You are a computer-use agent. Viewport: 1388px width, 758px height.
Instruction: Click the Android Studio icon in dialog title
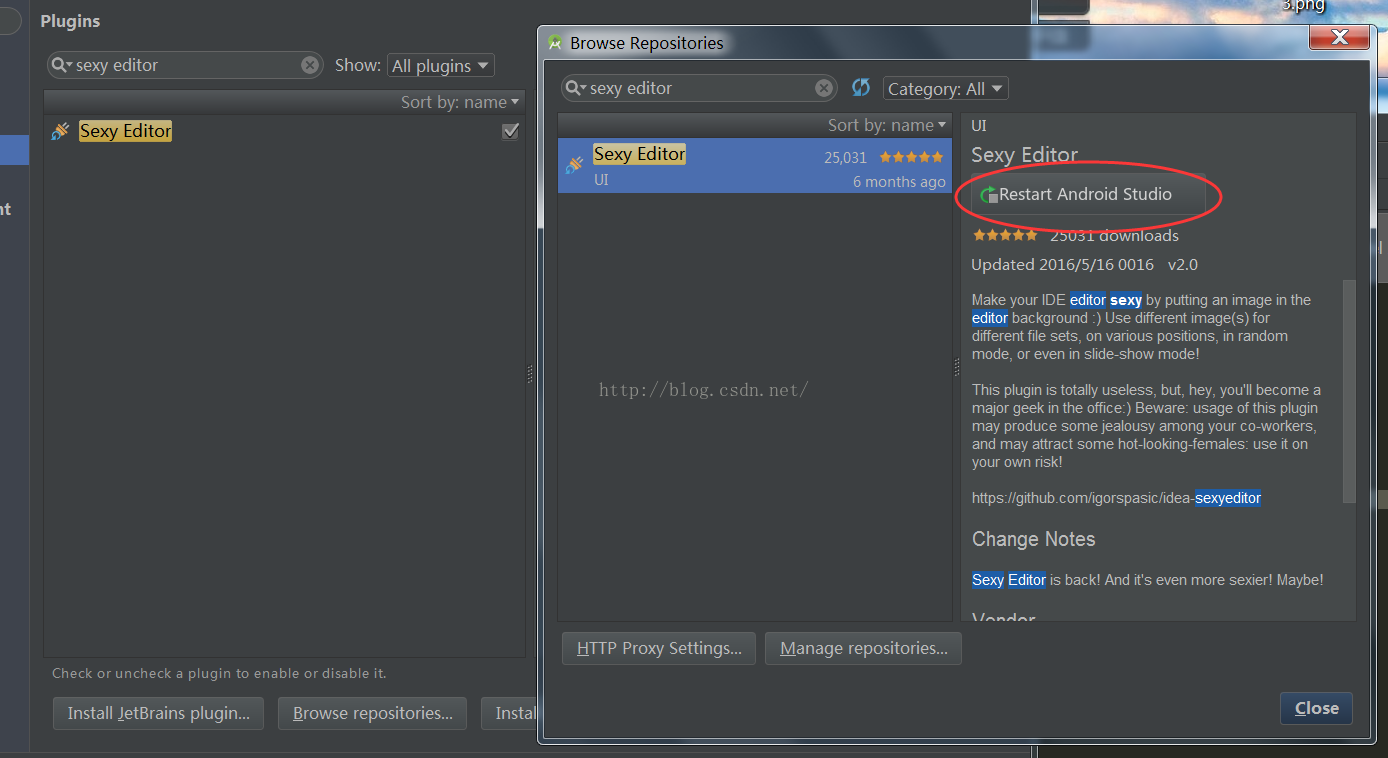(x=555, y=43)
